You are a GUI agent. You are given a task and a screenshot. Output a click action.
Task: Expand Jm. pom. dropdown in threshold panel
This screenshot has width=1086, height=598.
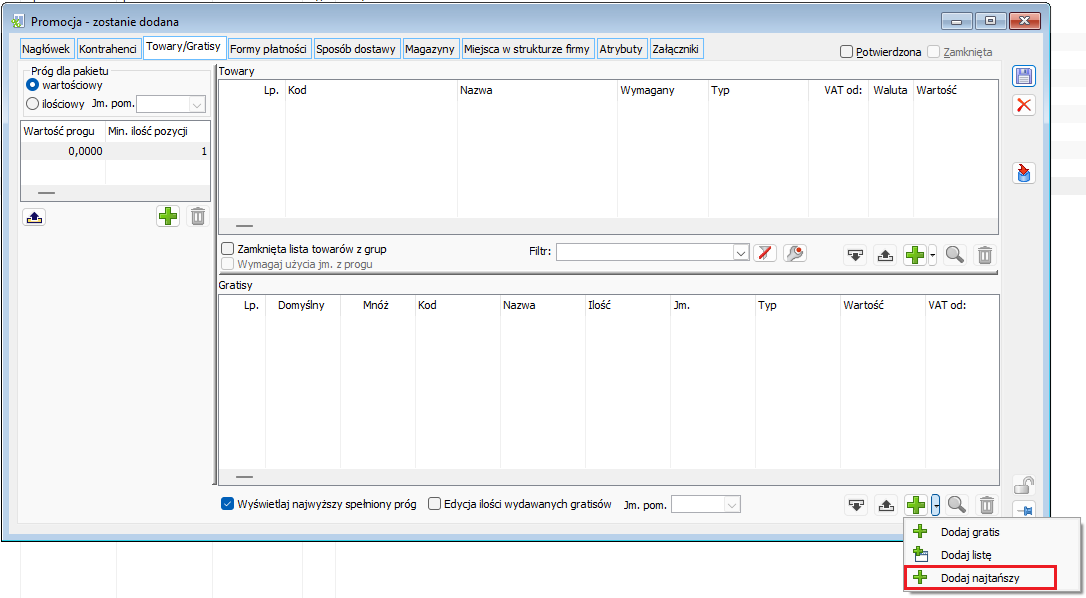[197, 103]
